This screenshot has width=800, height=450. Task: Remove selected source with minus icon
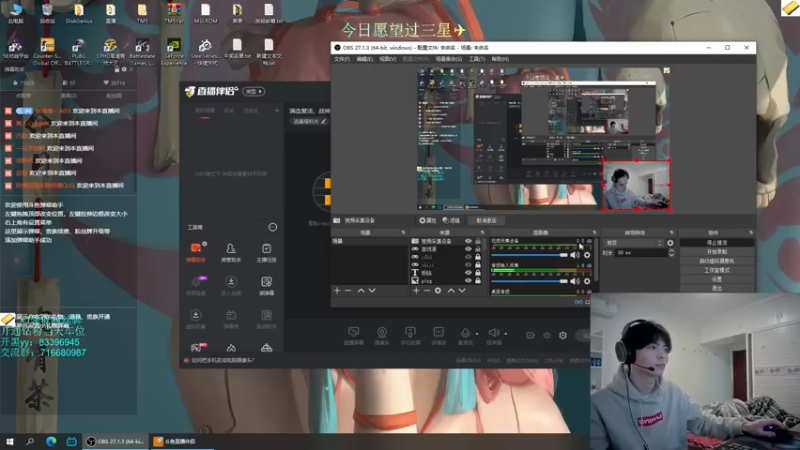coord(427,290)
